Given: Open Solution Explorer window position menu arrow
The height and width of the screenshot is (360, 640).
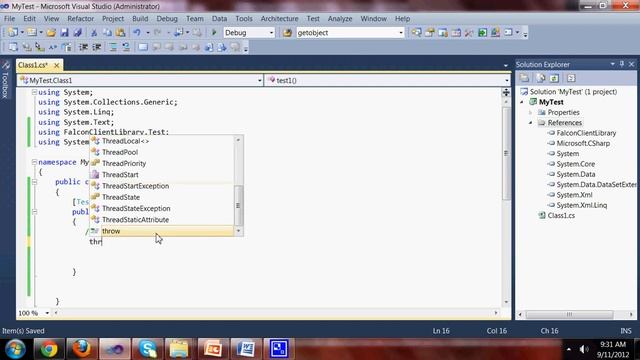Looking at the screenshot, I should [613, 64].
